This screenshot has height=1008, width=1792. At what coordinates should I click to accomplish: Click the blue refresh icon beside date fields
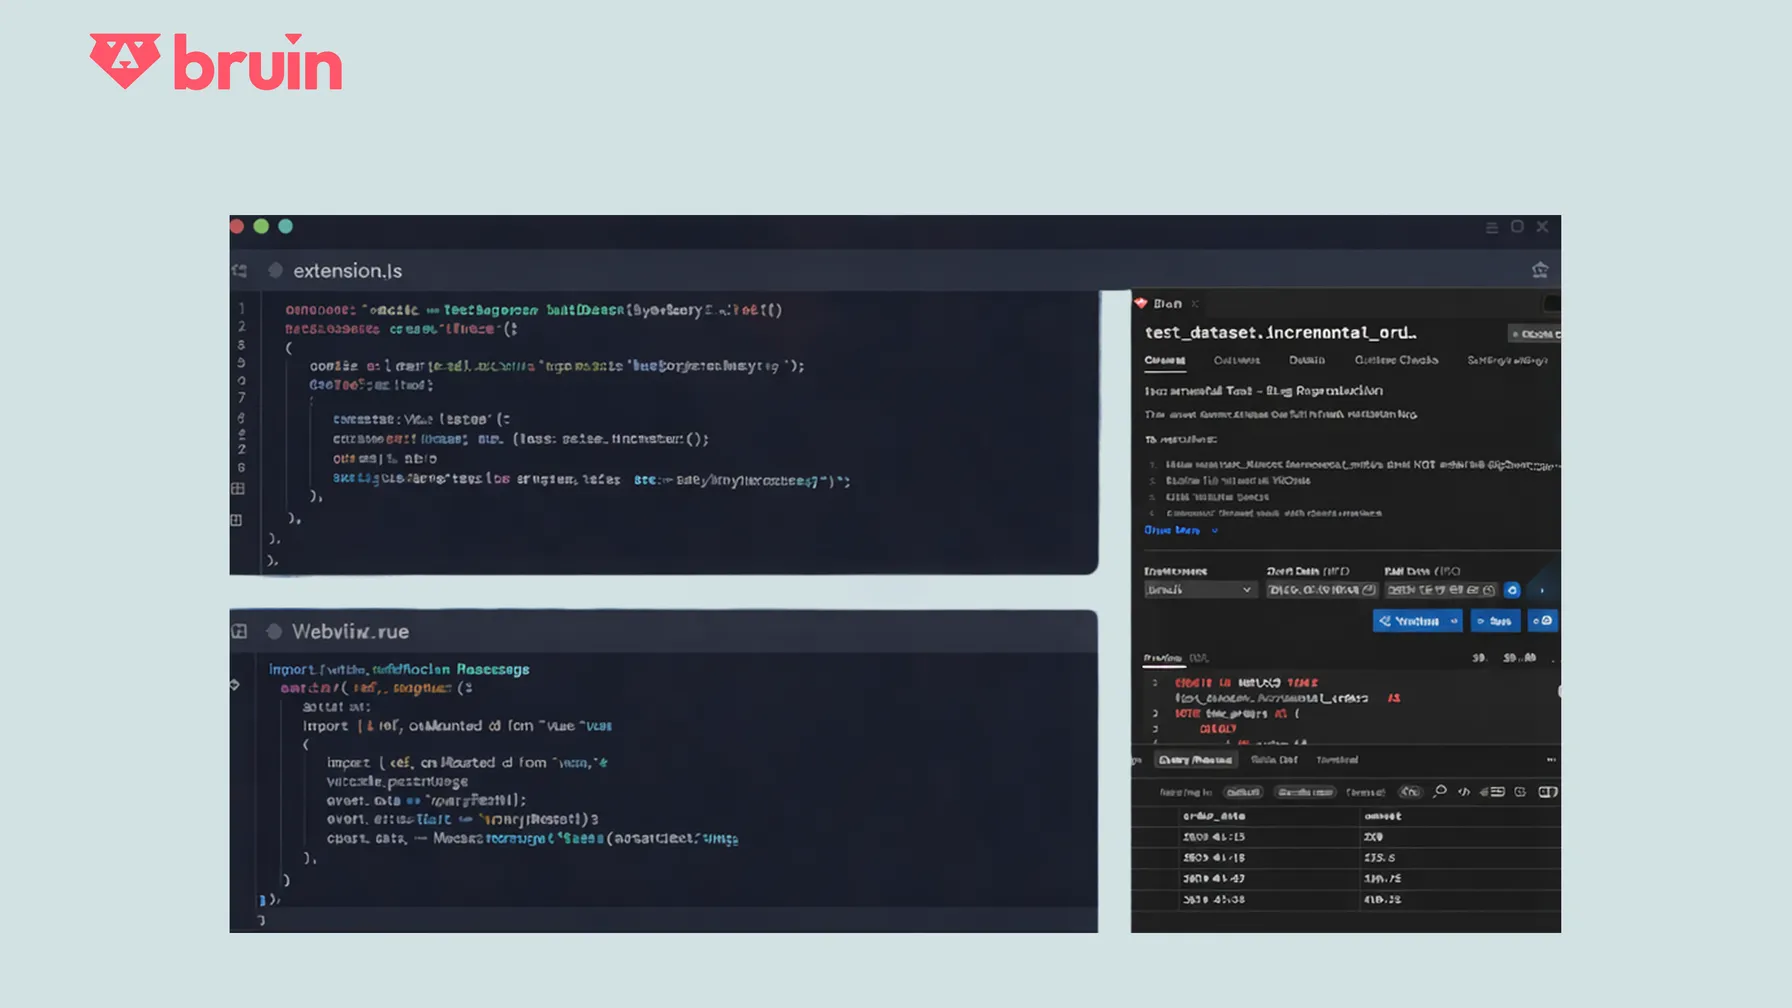1512,590
